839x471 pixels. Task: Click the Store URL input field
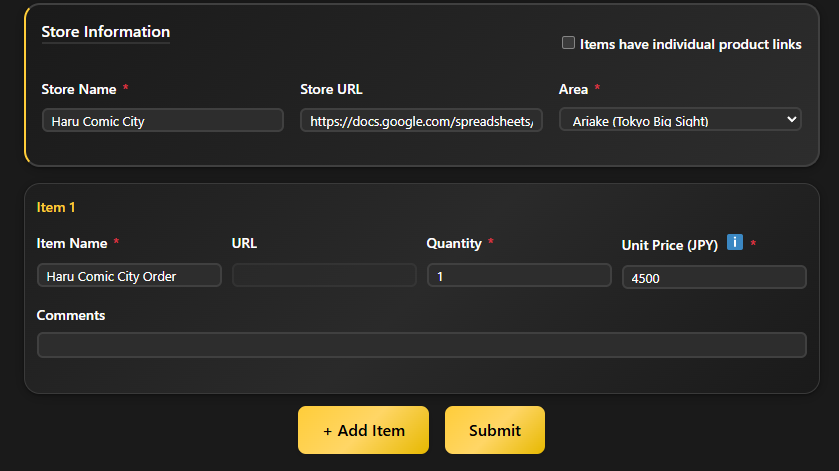click(421, 120)
